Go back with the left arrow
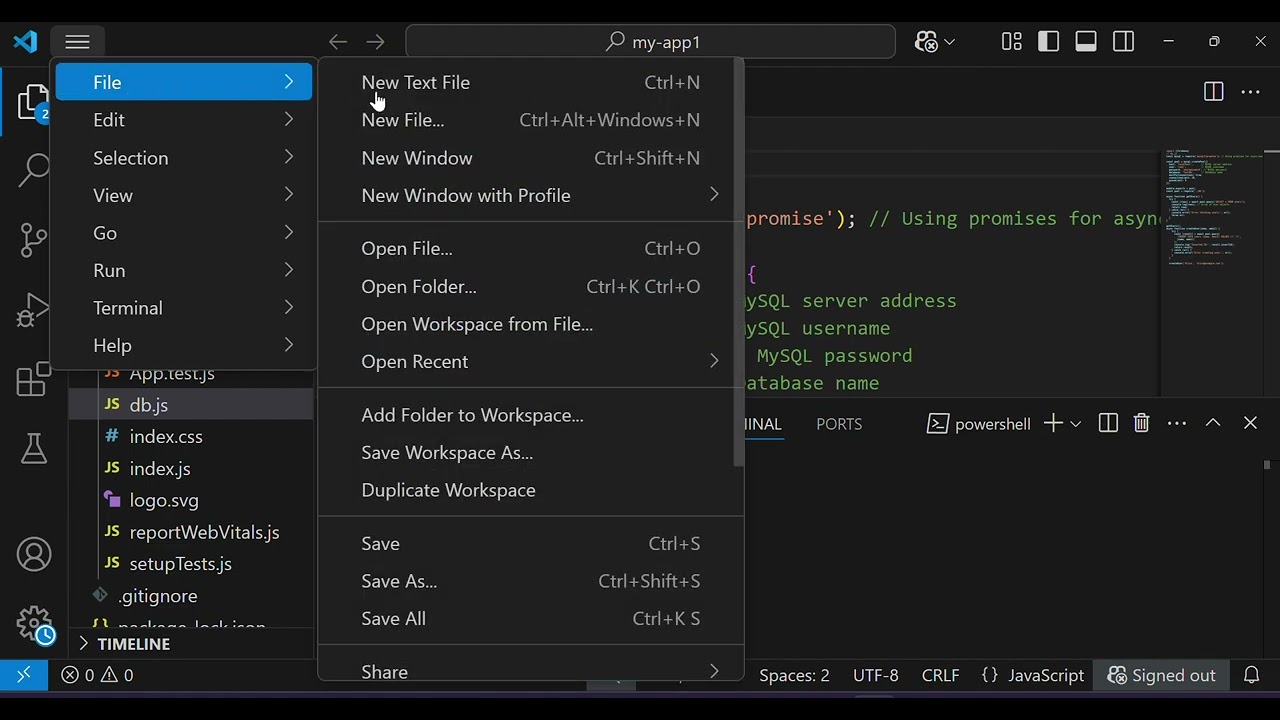This screenshot has width=1280, height=720. (338, 42)
